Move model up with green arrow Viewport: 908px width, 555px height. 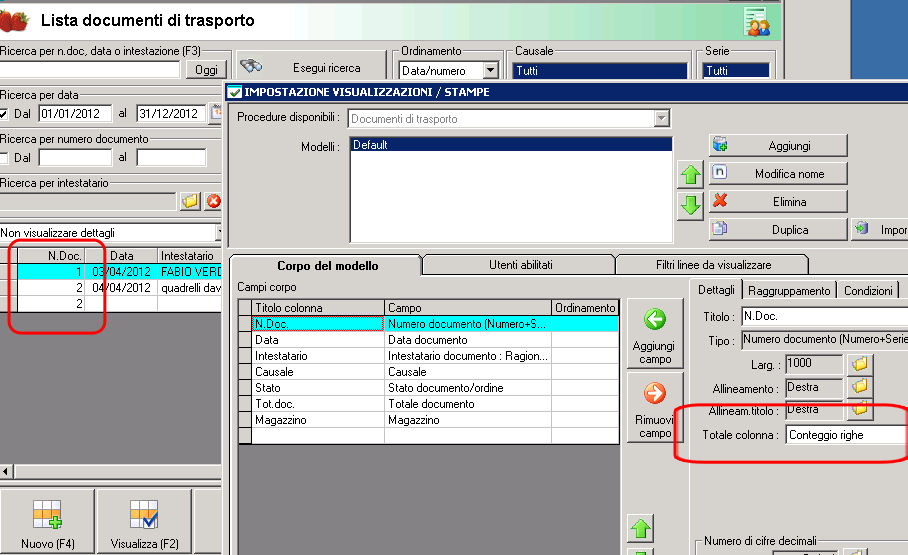click(x=690, y=174)
